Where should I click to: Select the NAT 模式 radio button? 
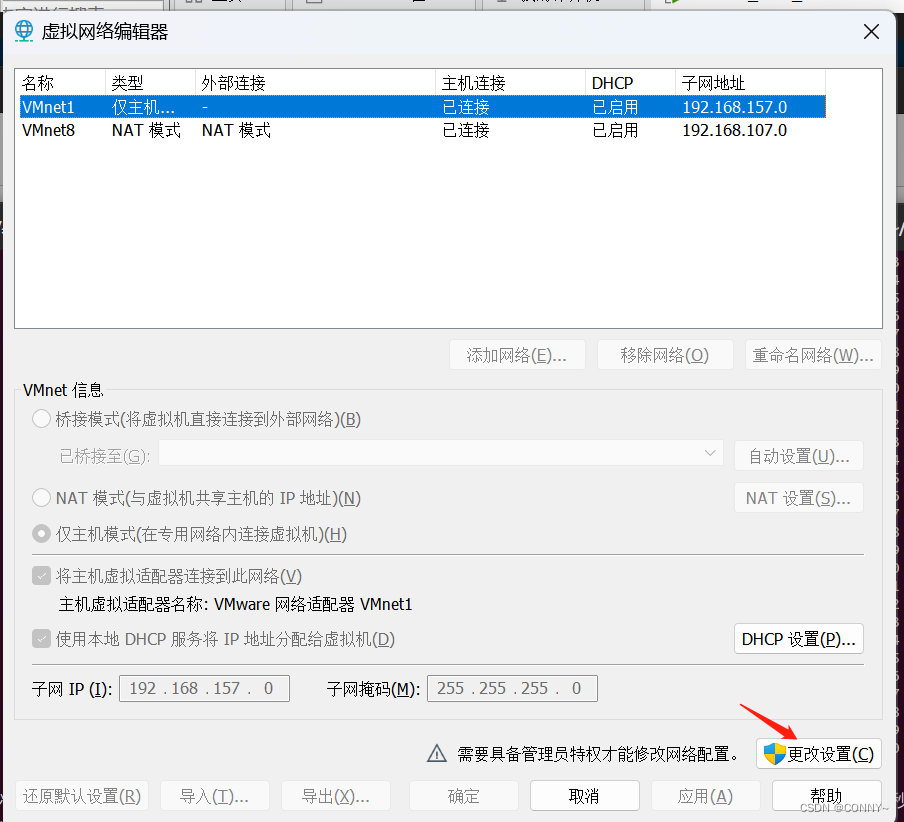coord(41,497)
